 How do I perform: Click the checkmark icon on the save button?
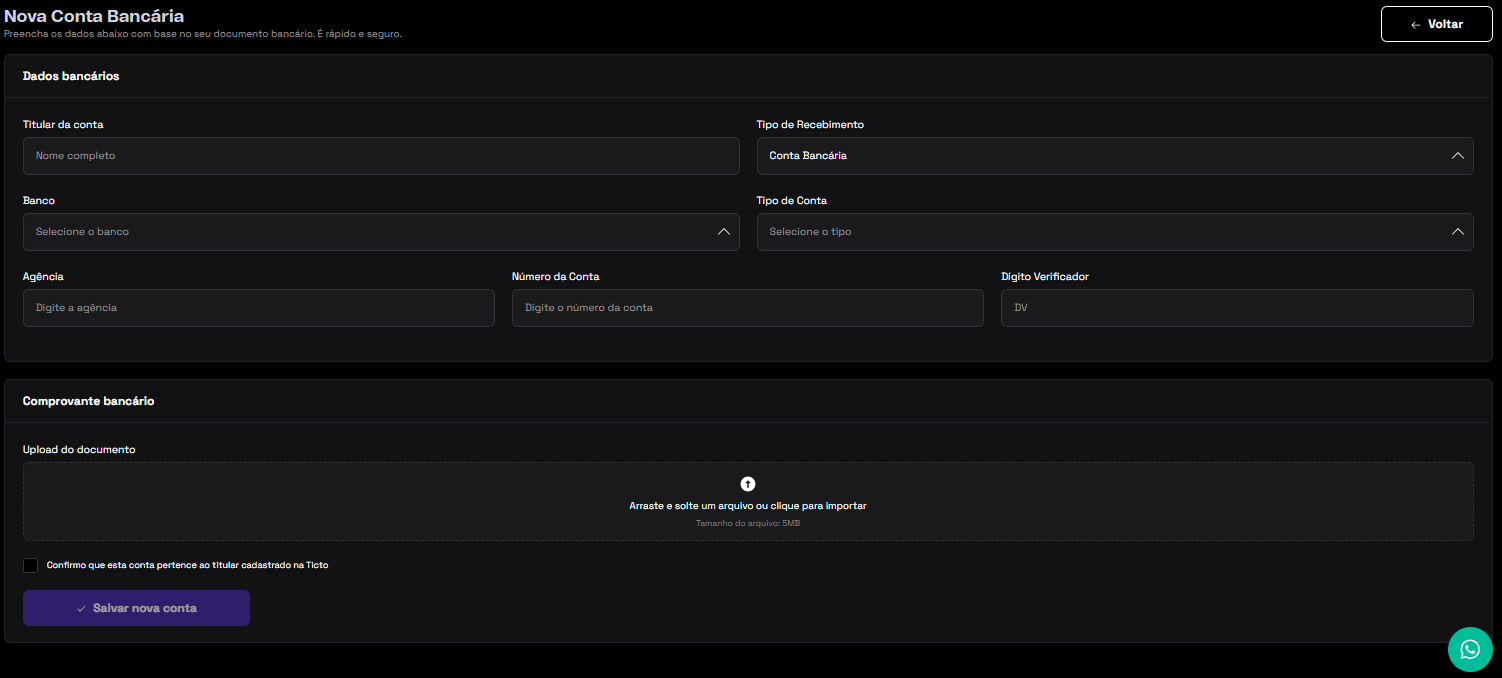coord(81,608)
